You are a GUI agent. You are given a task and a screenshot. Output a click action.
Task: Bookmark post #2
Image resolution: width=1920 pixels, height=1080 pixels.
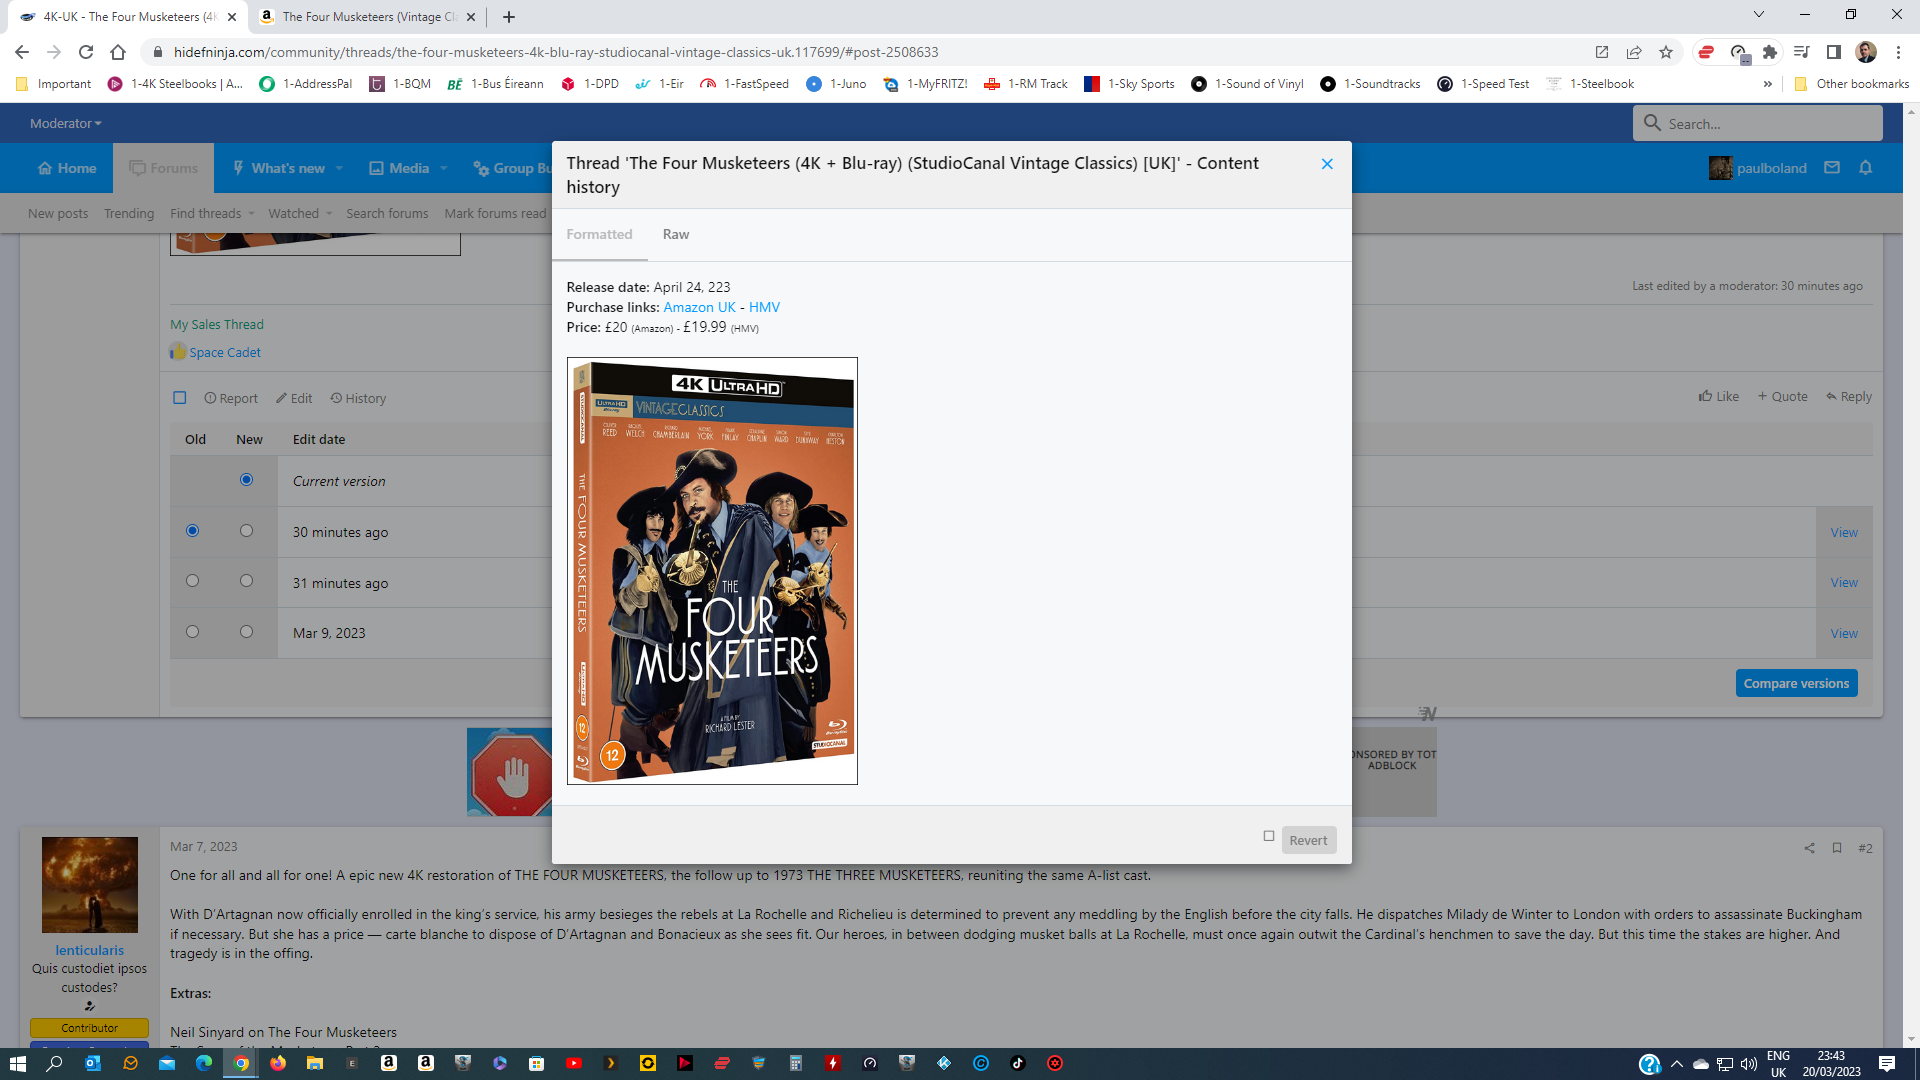pos(1837,848)
